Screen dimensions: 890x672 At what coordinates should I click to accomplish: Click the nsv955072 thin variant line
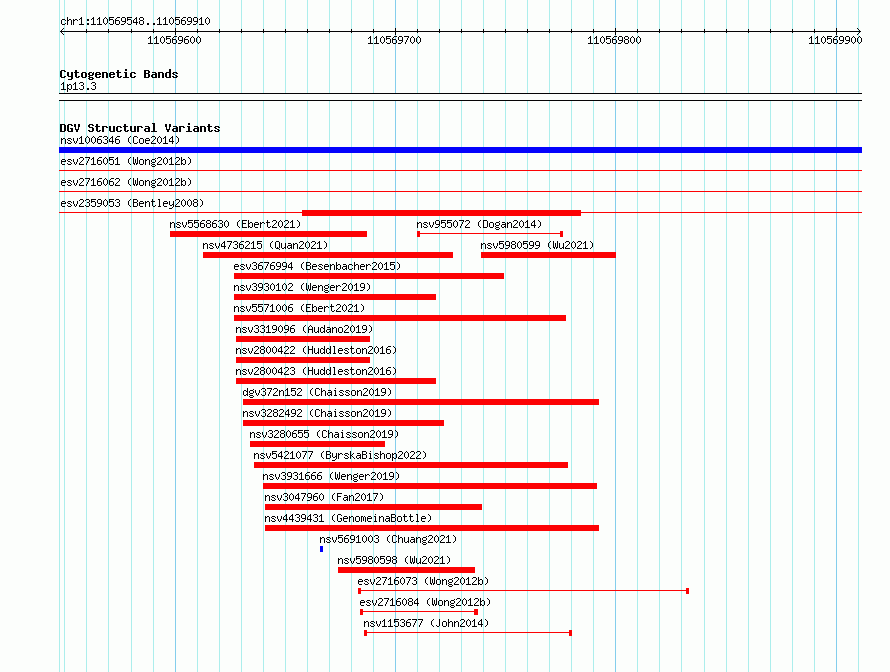490,234
